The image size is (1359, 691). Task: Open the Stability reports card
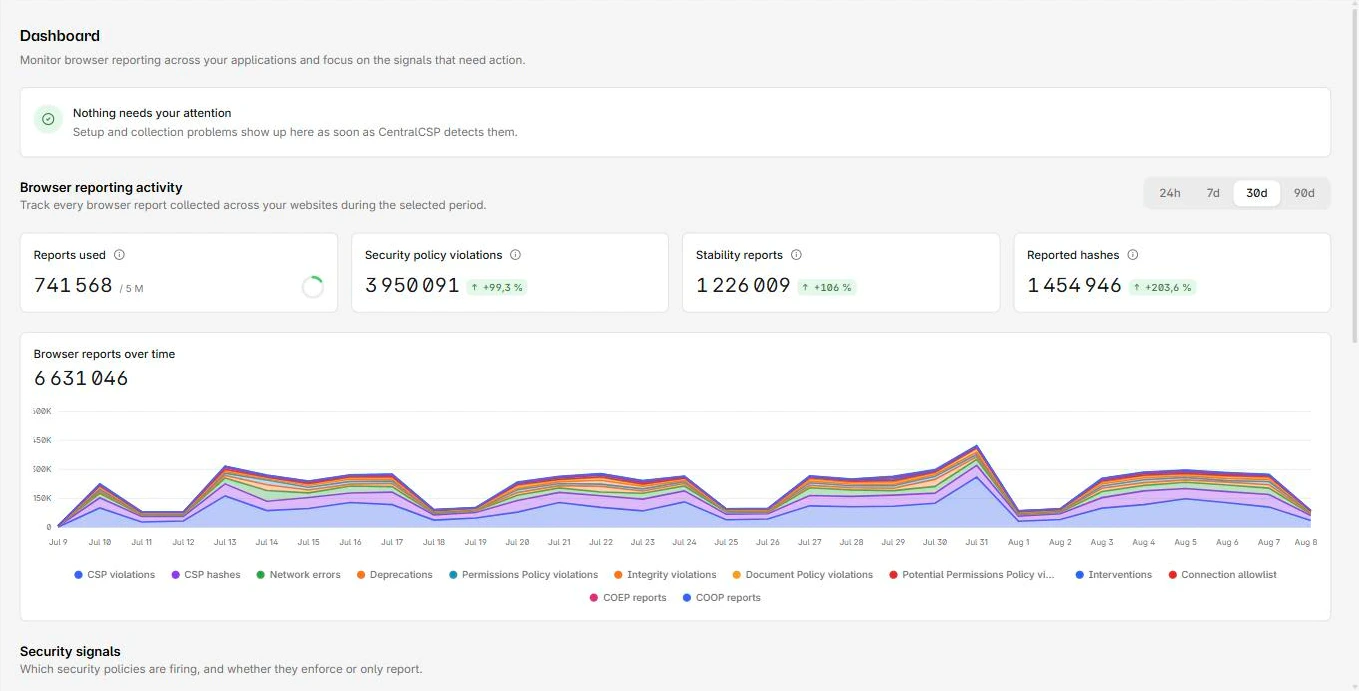[841, 273]
